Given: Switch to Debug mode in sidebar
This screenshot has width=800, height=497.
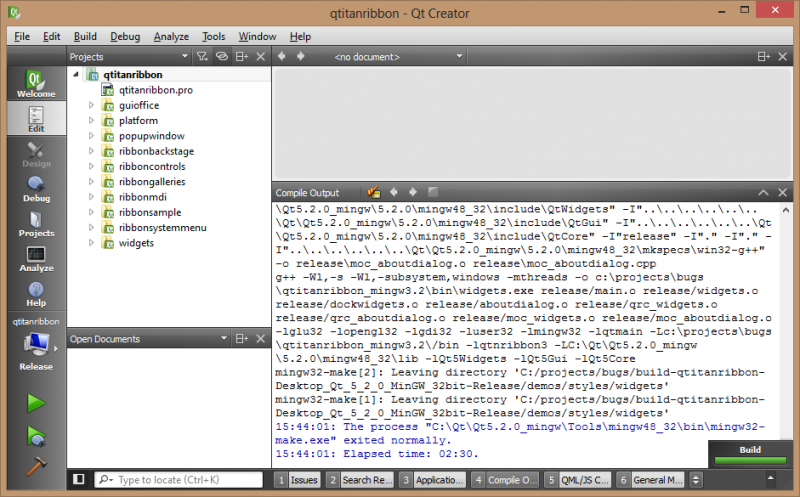Looking at the screenshot, I should 35,188.
